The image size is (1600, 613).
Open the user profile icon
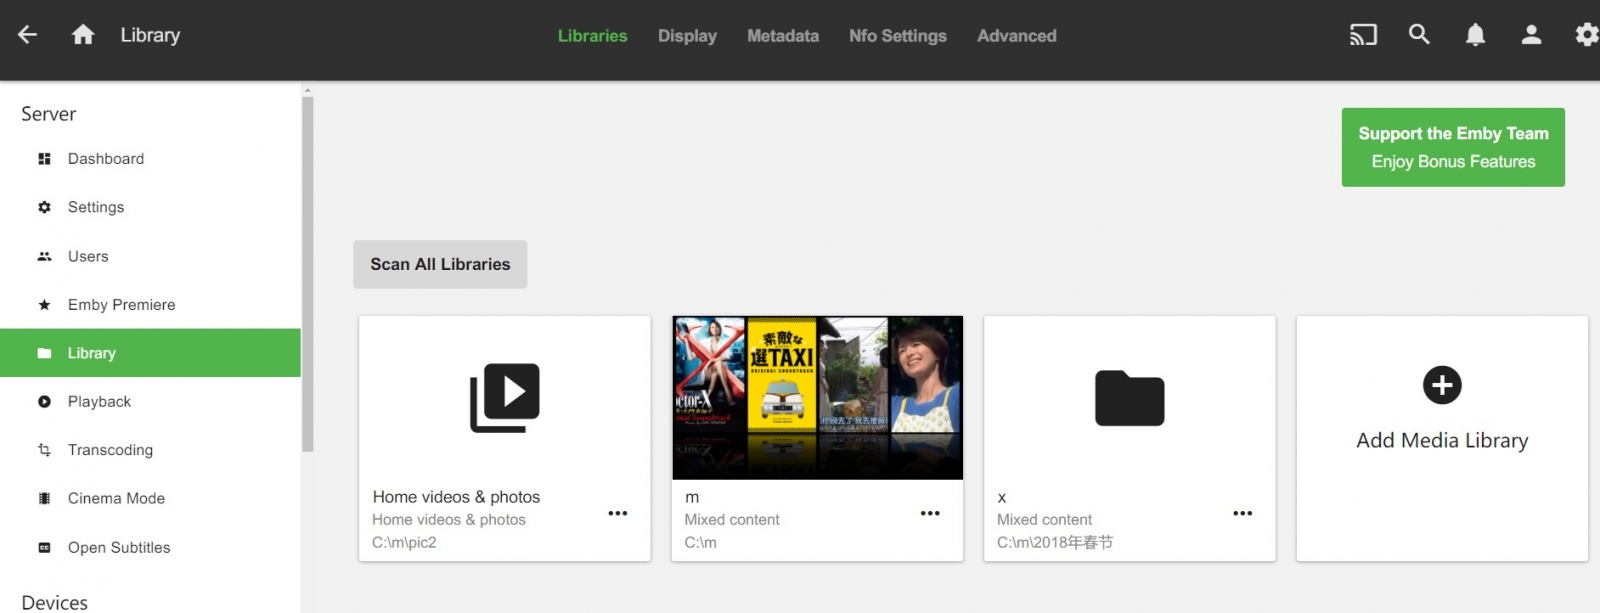tap(1531, 35)
